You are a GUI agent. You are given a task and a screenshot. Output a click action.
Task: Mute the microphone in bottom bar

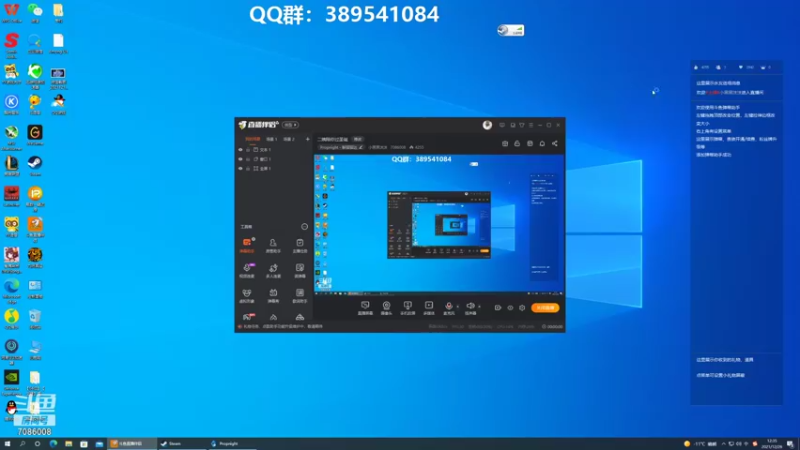tap(448, 308)
